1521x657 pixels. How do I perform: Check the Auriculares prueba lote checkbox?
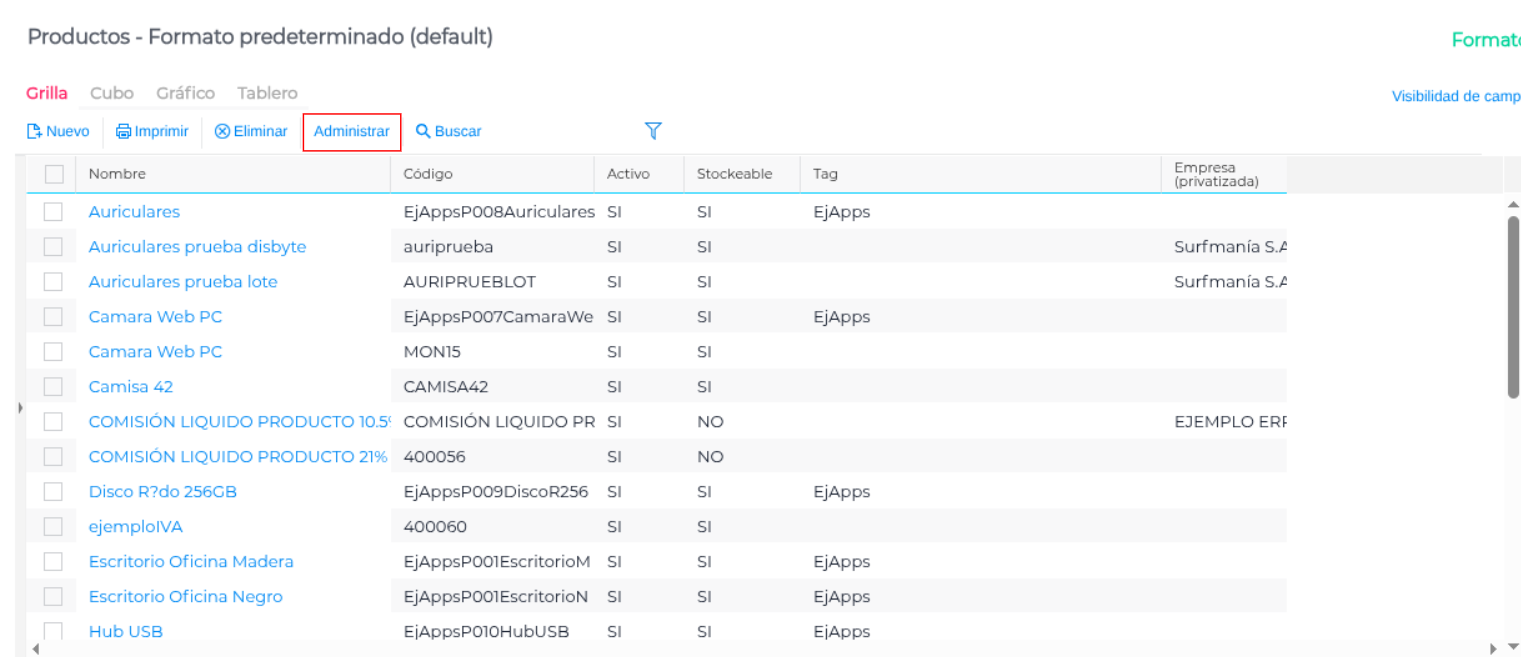tap(53, 282)
